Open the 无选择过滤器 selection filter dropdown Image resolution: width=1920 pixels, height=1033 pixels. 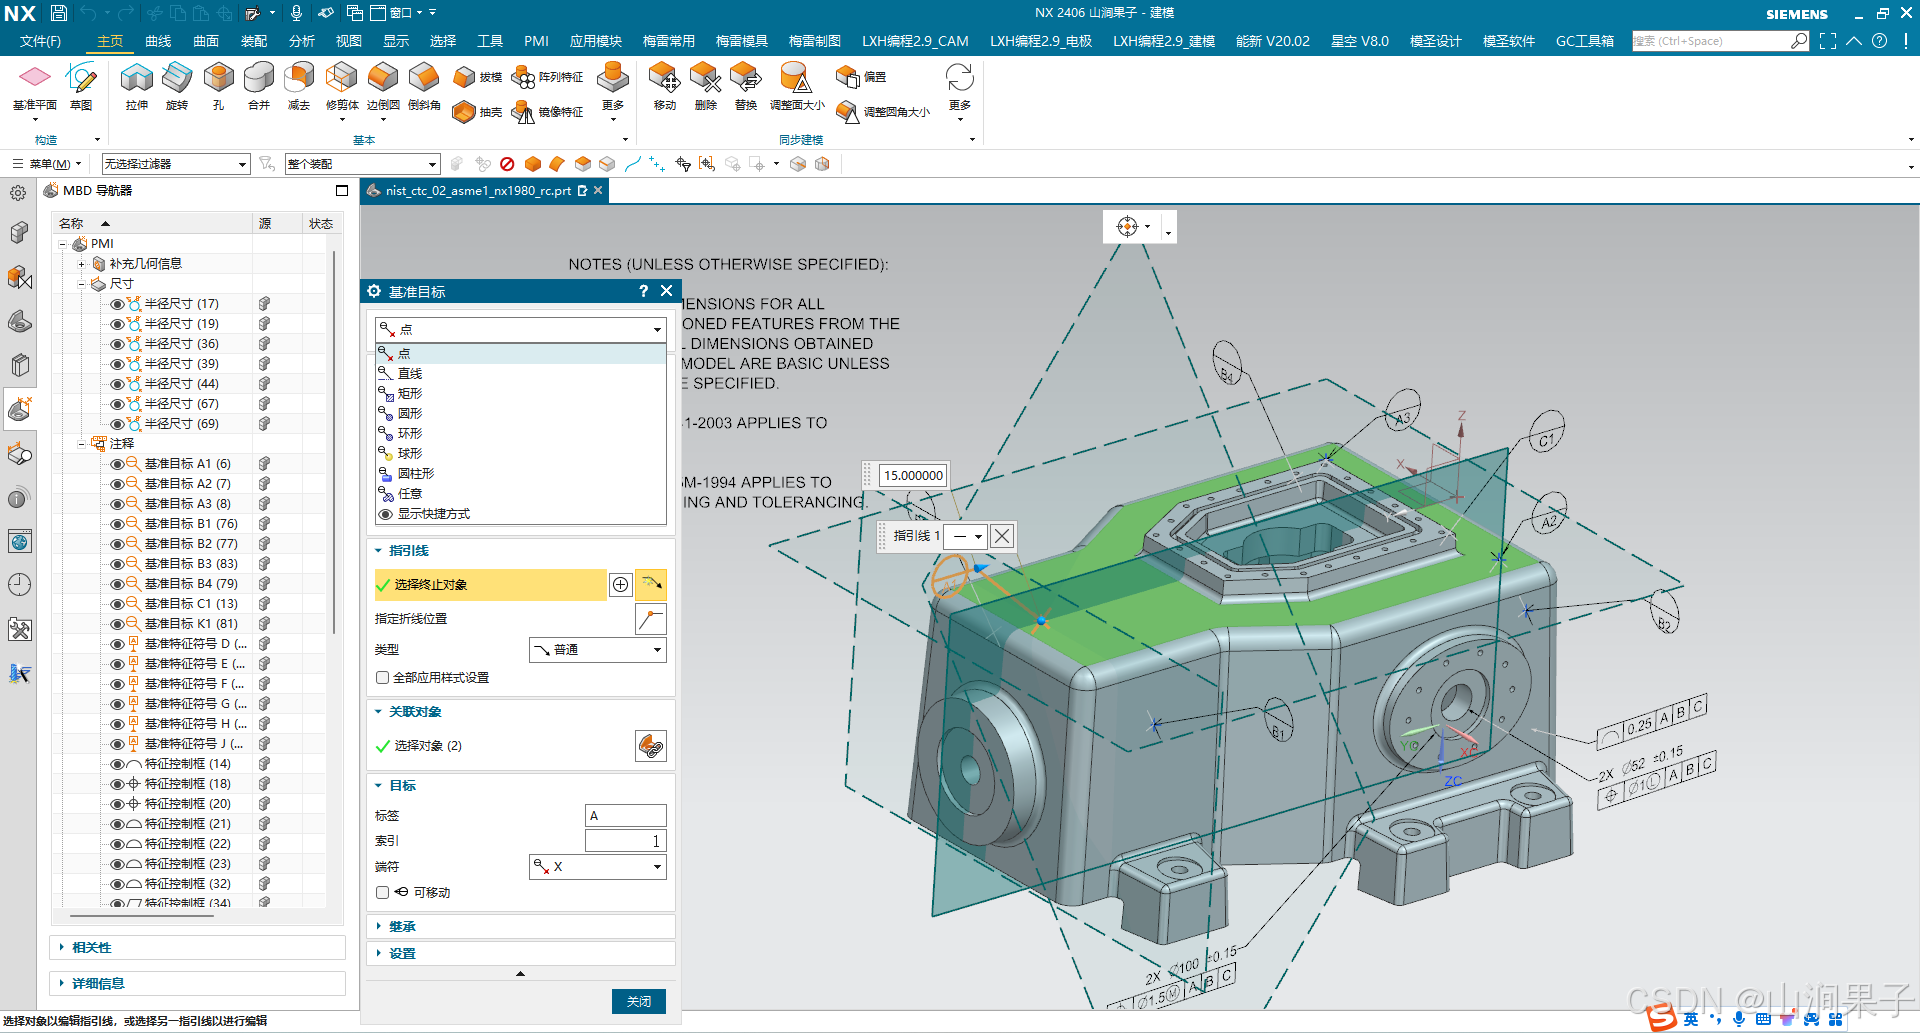pos(175,164)
